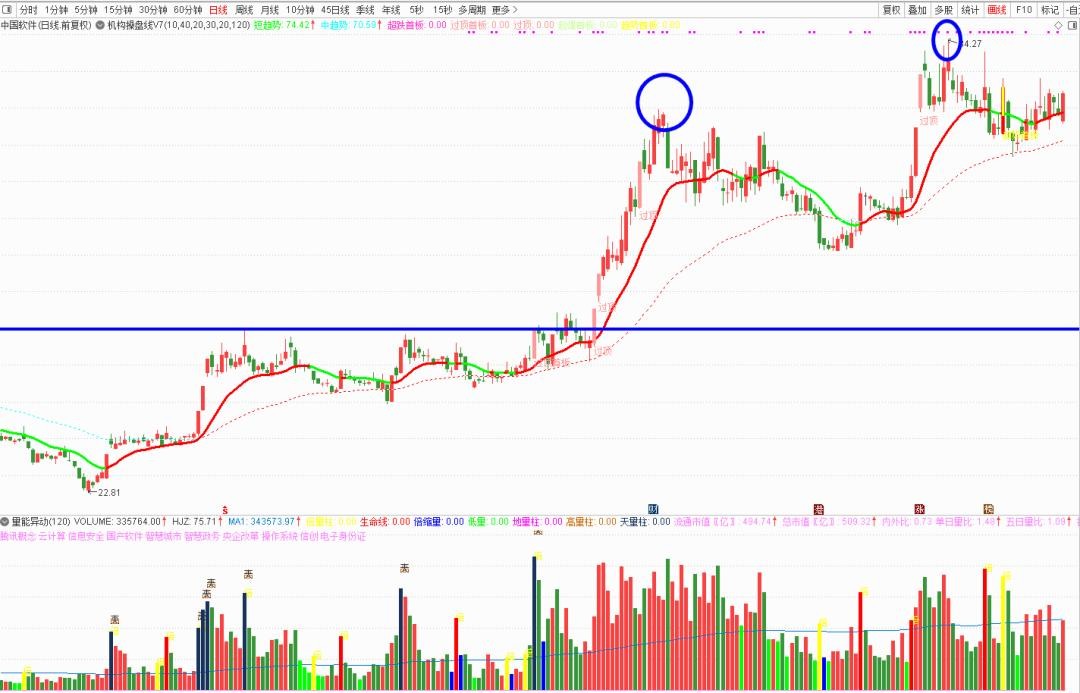Screen dimensions: 1080x693
Task: Click the grid layout icon before 分时
Action: coord(8,10)
